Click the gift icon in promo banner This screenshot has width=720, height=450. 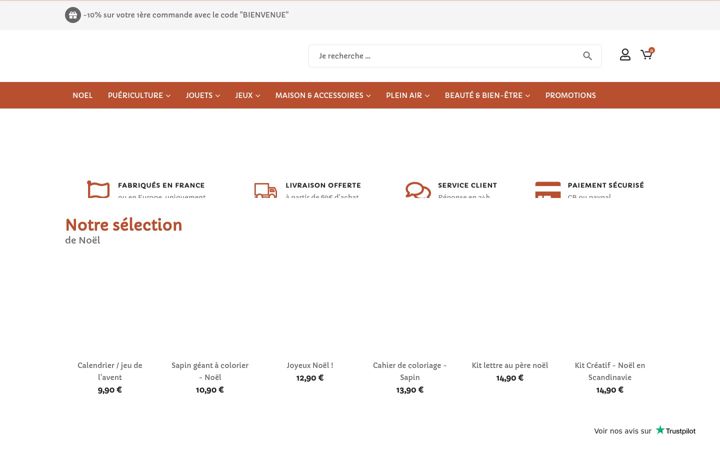pyautogui.click(x=73, y=15)
